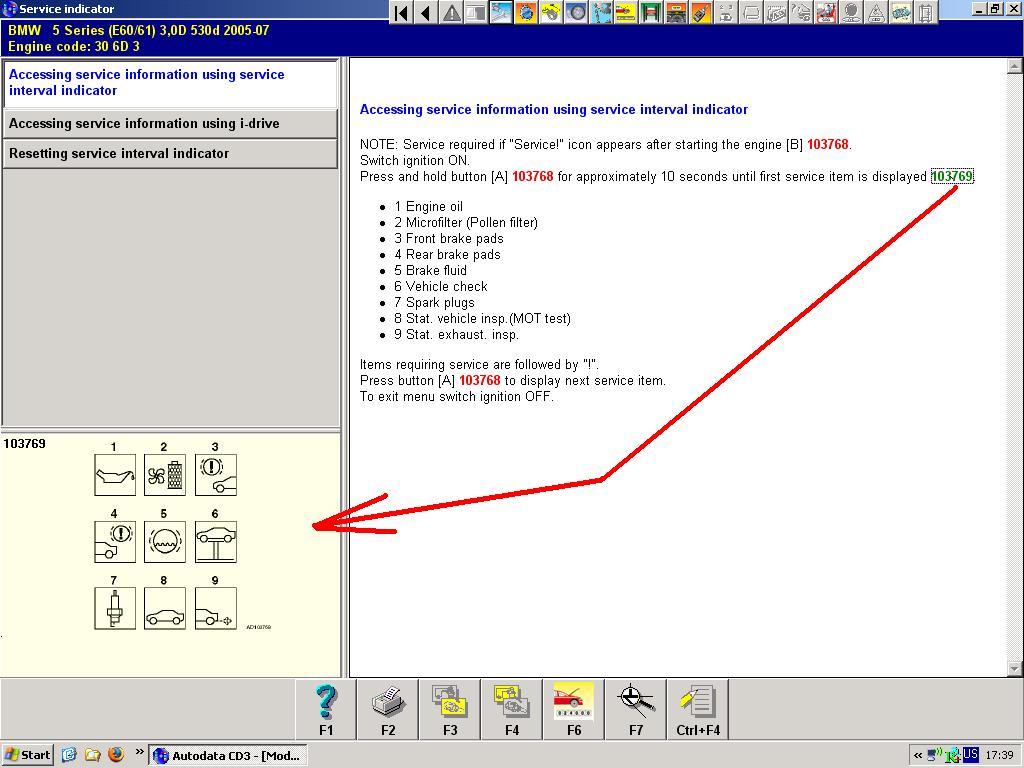Image resolution: width=1024 pixels, height=768 pixels.
Task: Jump to first page with the skip-to-start arrow
Action: pos(402,12)
